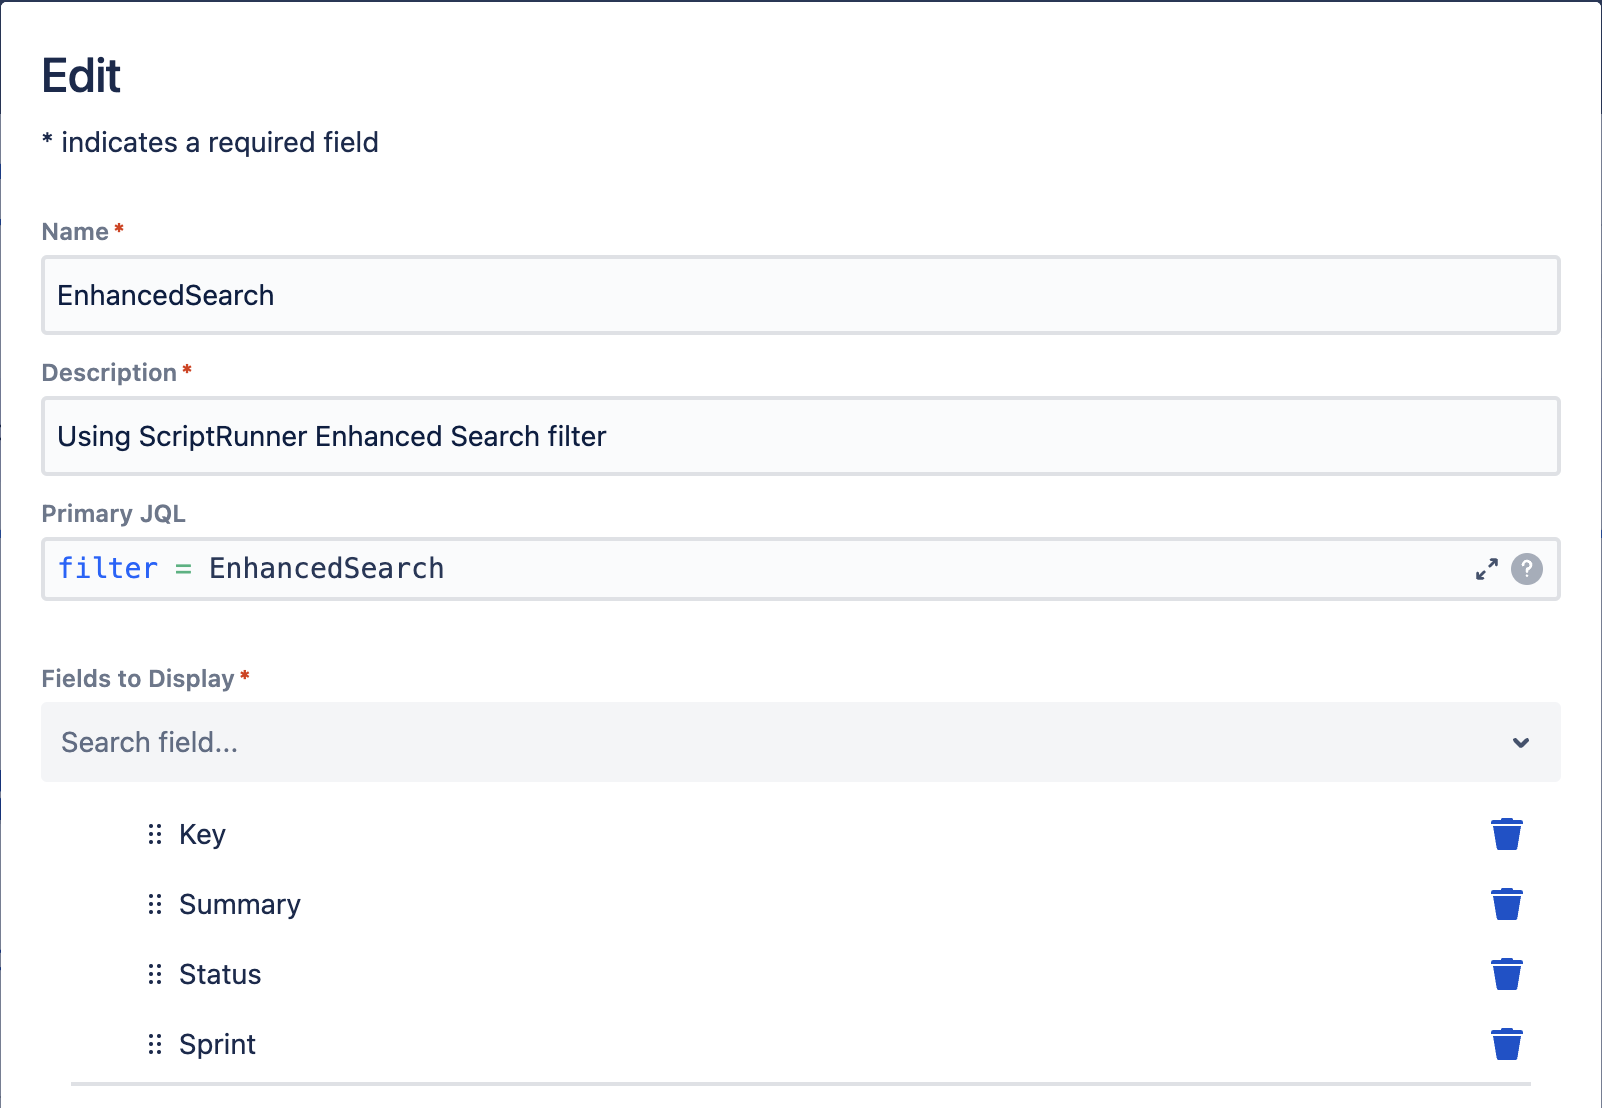Click the Name field label
Screen dimensions: 1602x1108
75,232
